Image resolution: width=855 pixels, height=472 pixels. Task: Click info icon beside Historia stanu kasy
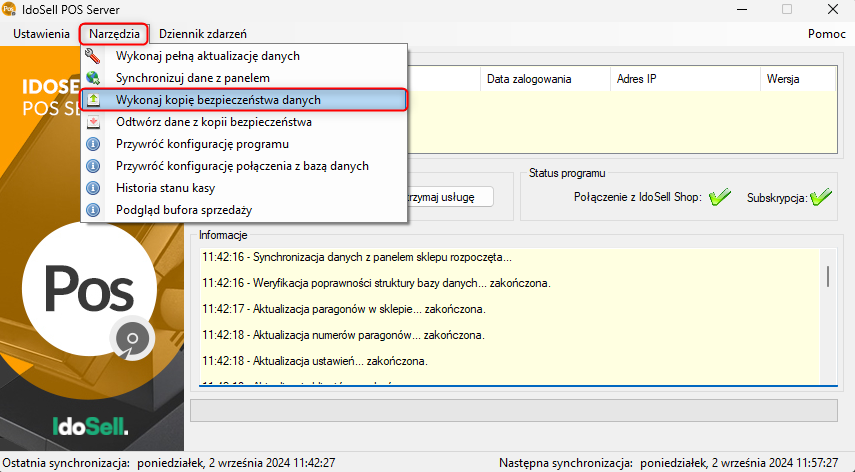93,188
